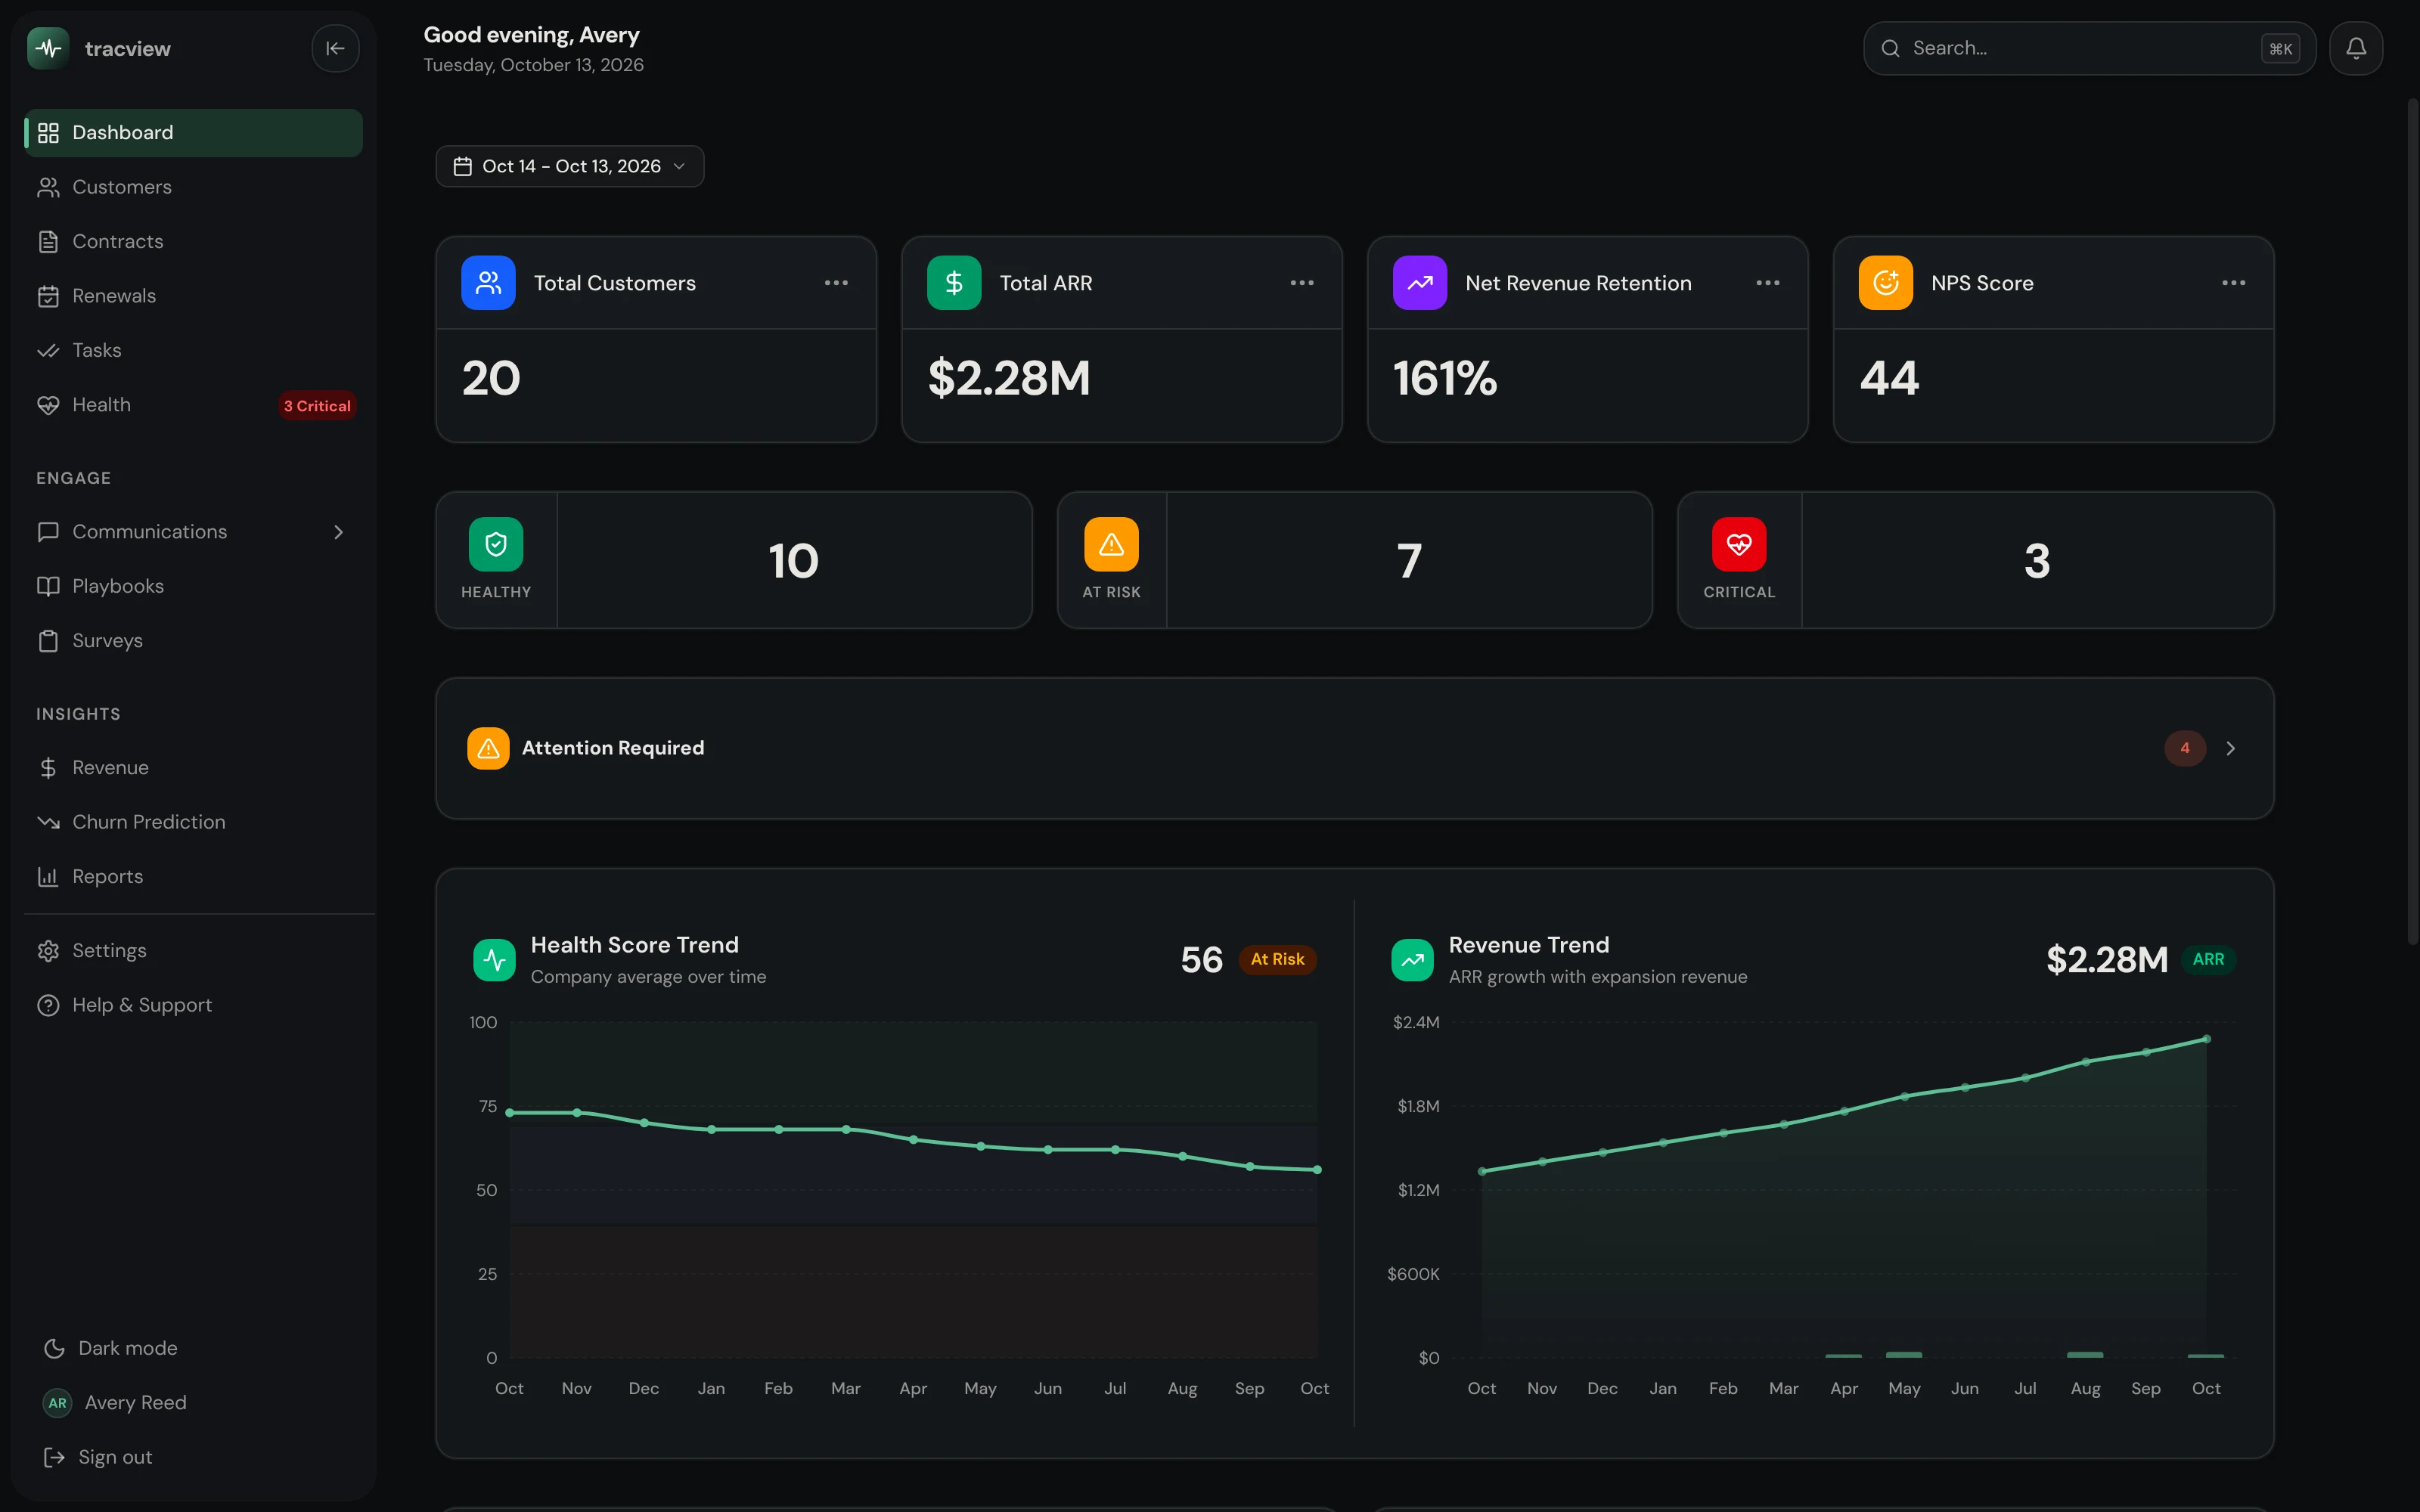Click the Critical count 3
The width and height of the screenshot is (2420, 1512).
point(2037,561)
